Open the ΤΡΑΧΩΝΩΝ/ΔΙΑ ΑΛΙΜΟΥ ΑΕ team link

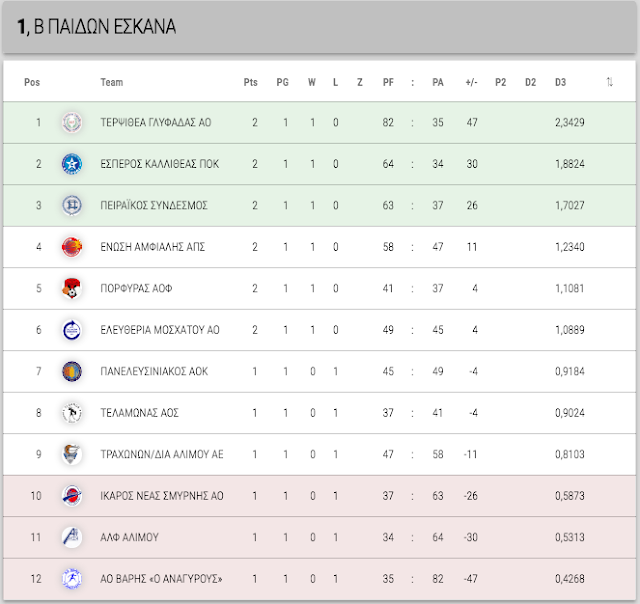pos(162,454)
